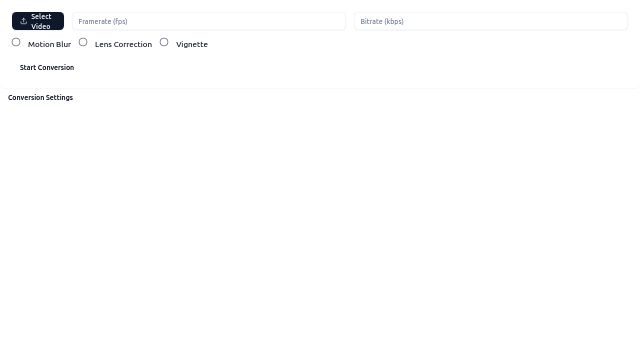The height and width of the screenshot is (360, 640).
Task: Click the Framerate placeholder text
Action: tap(103, 21)
